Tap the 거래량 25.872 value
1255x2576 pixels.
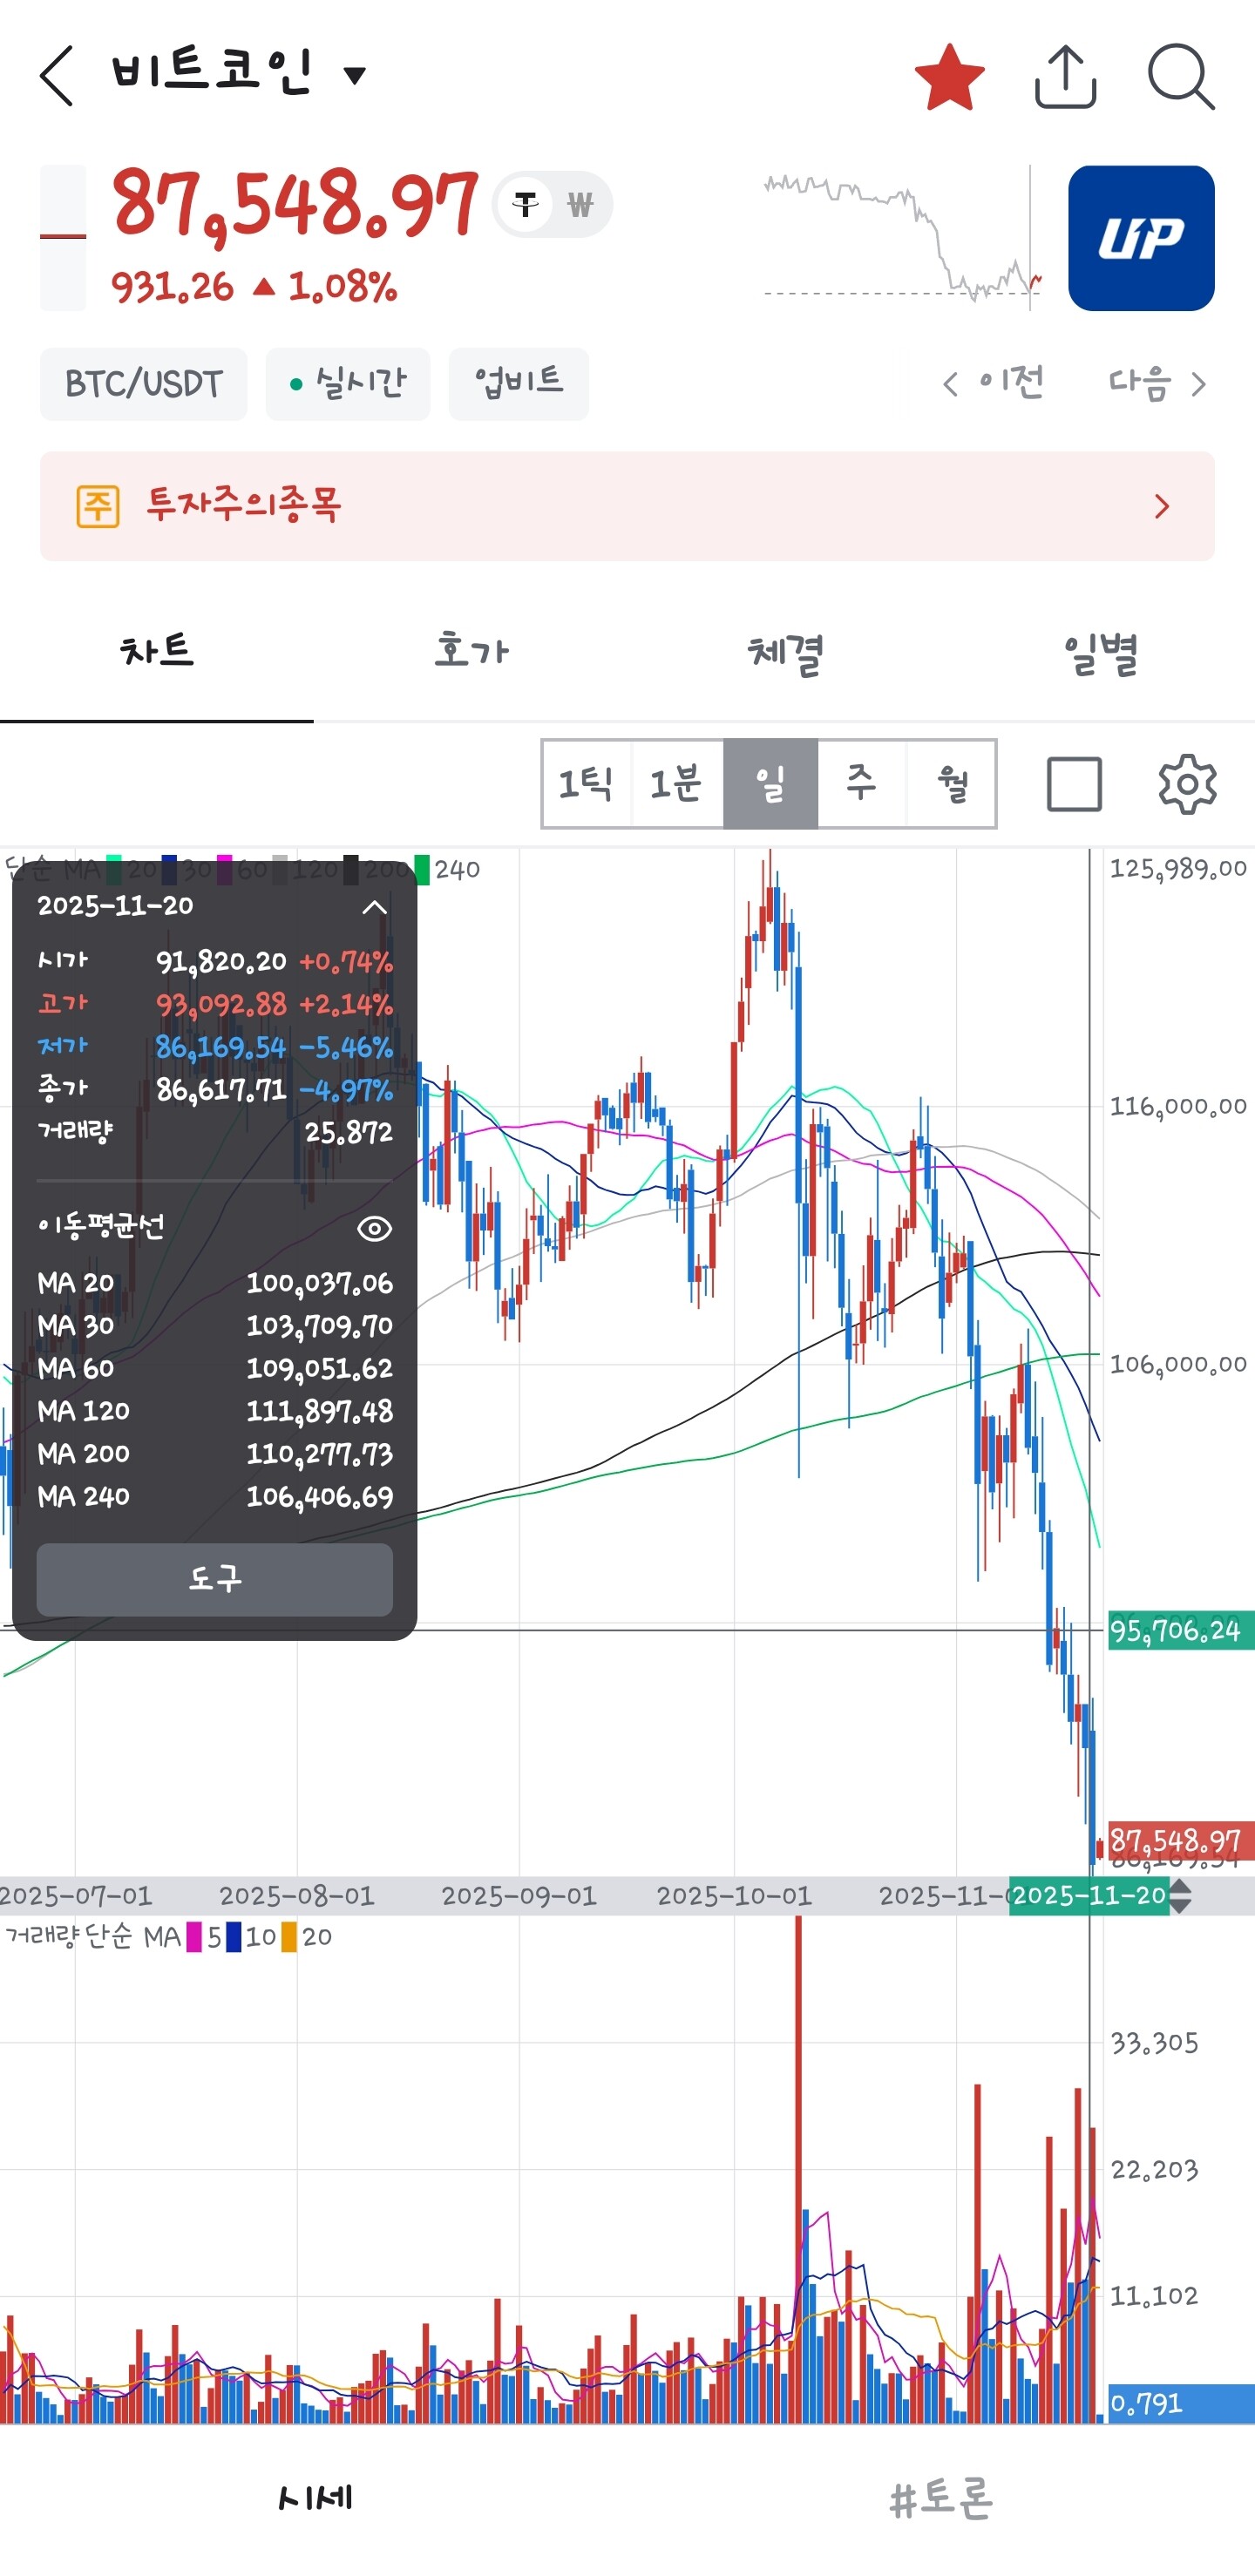[x=348, y=1132]
